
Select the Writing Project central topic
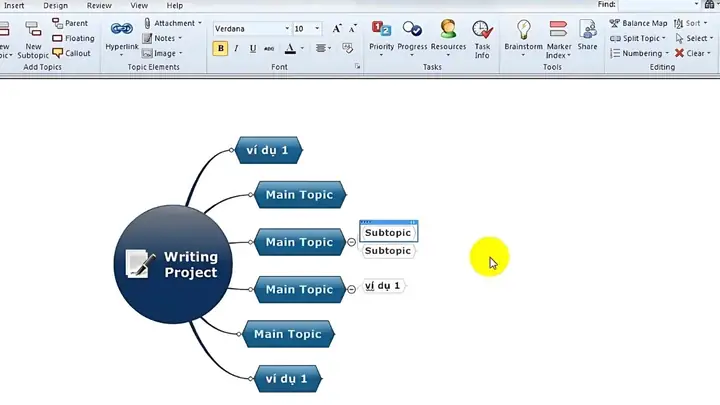tap(173, 264)
